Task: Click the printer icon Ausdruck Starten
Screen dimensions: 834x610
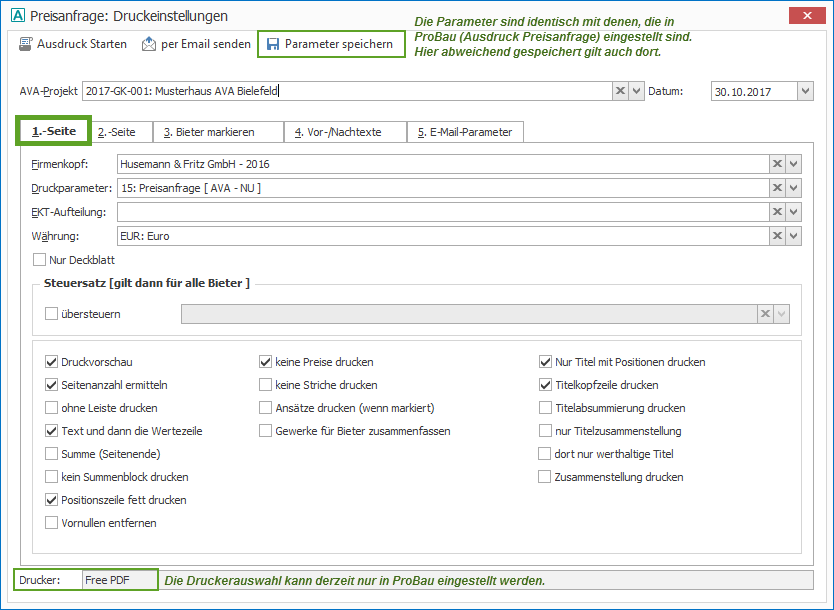Action: pos(26,44)
